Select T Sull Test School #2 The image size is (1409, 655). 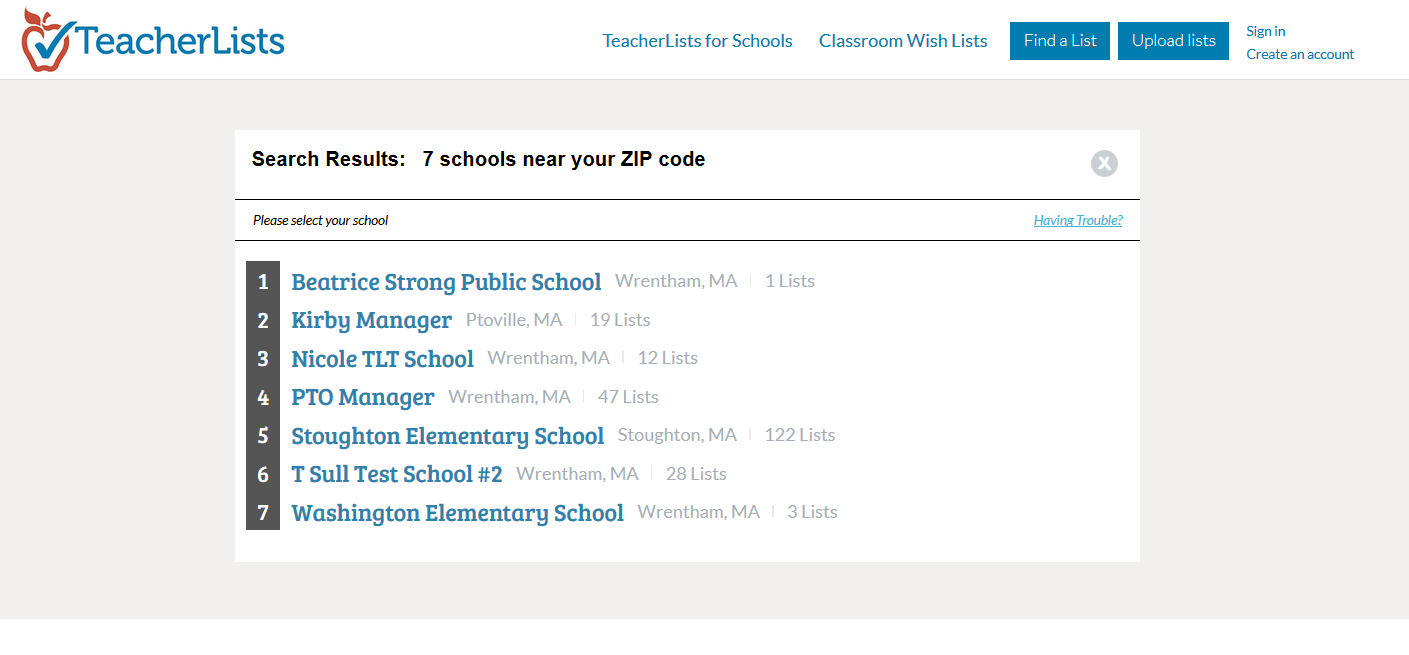397,474
